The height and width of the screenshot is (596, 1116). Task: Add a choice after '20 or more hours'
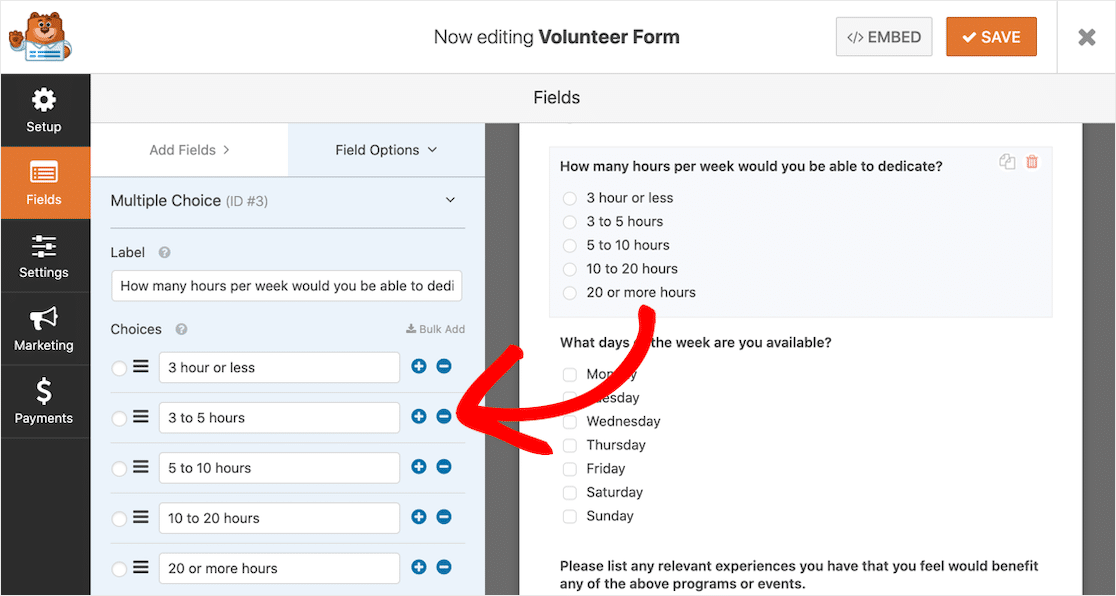coord(418,567)
